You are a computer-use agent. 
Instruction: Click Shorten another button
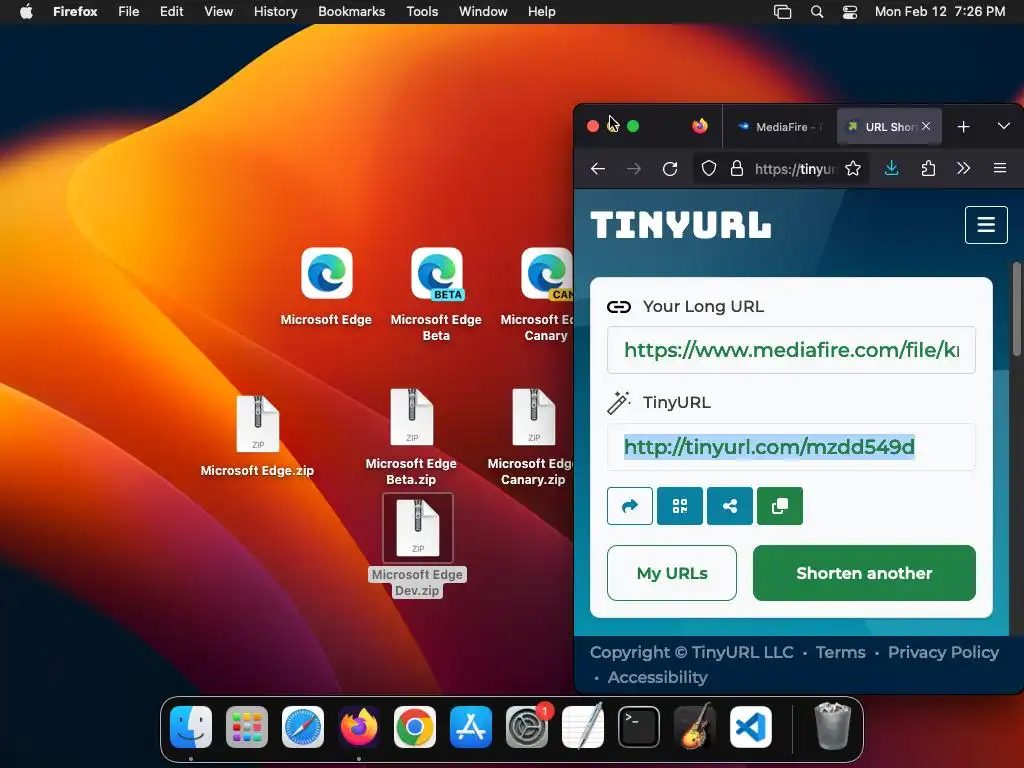click(x=864, y=573)
